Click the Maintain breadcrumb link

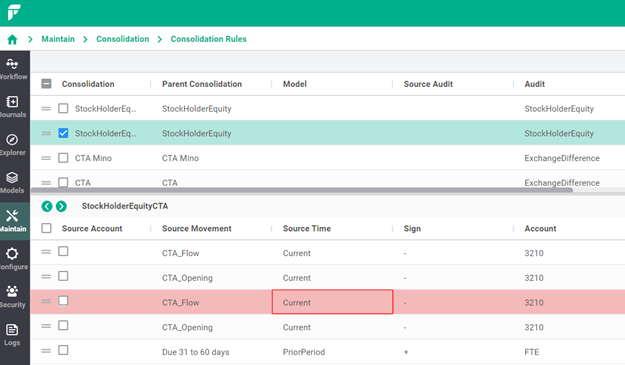click(58, 39)
